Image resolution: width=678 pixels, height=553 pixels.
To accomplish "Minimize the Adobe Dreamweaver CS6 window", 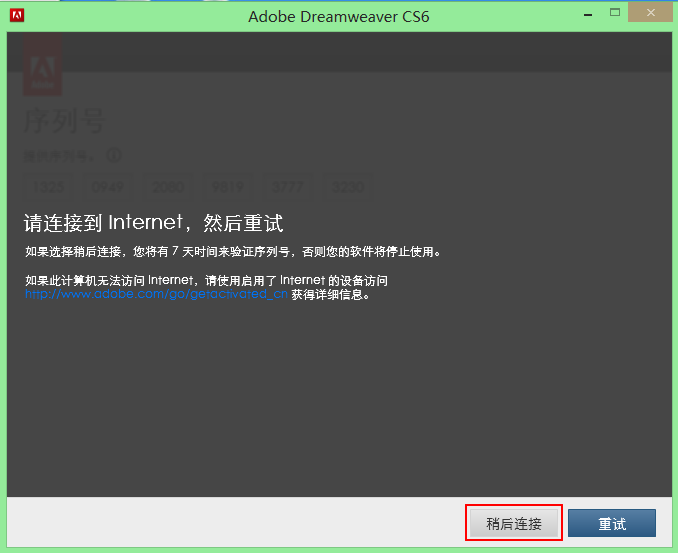I will pyautogui.click(x=588, y=15).
